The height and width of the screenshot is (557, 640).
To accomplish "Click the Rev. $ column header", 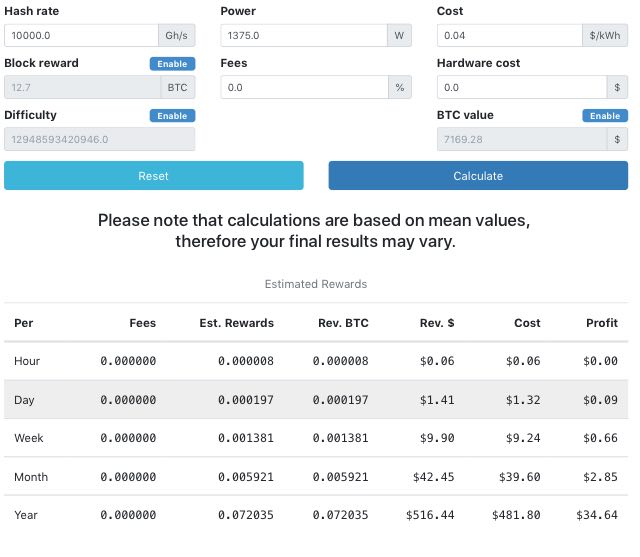I will pyautogui.click(x=437, y=323).
